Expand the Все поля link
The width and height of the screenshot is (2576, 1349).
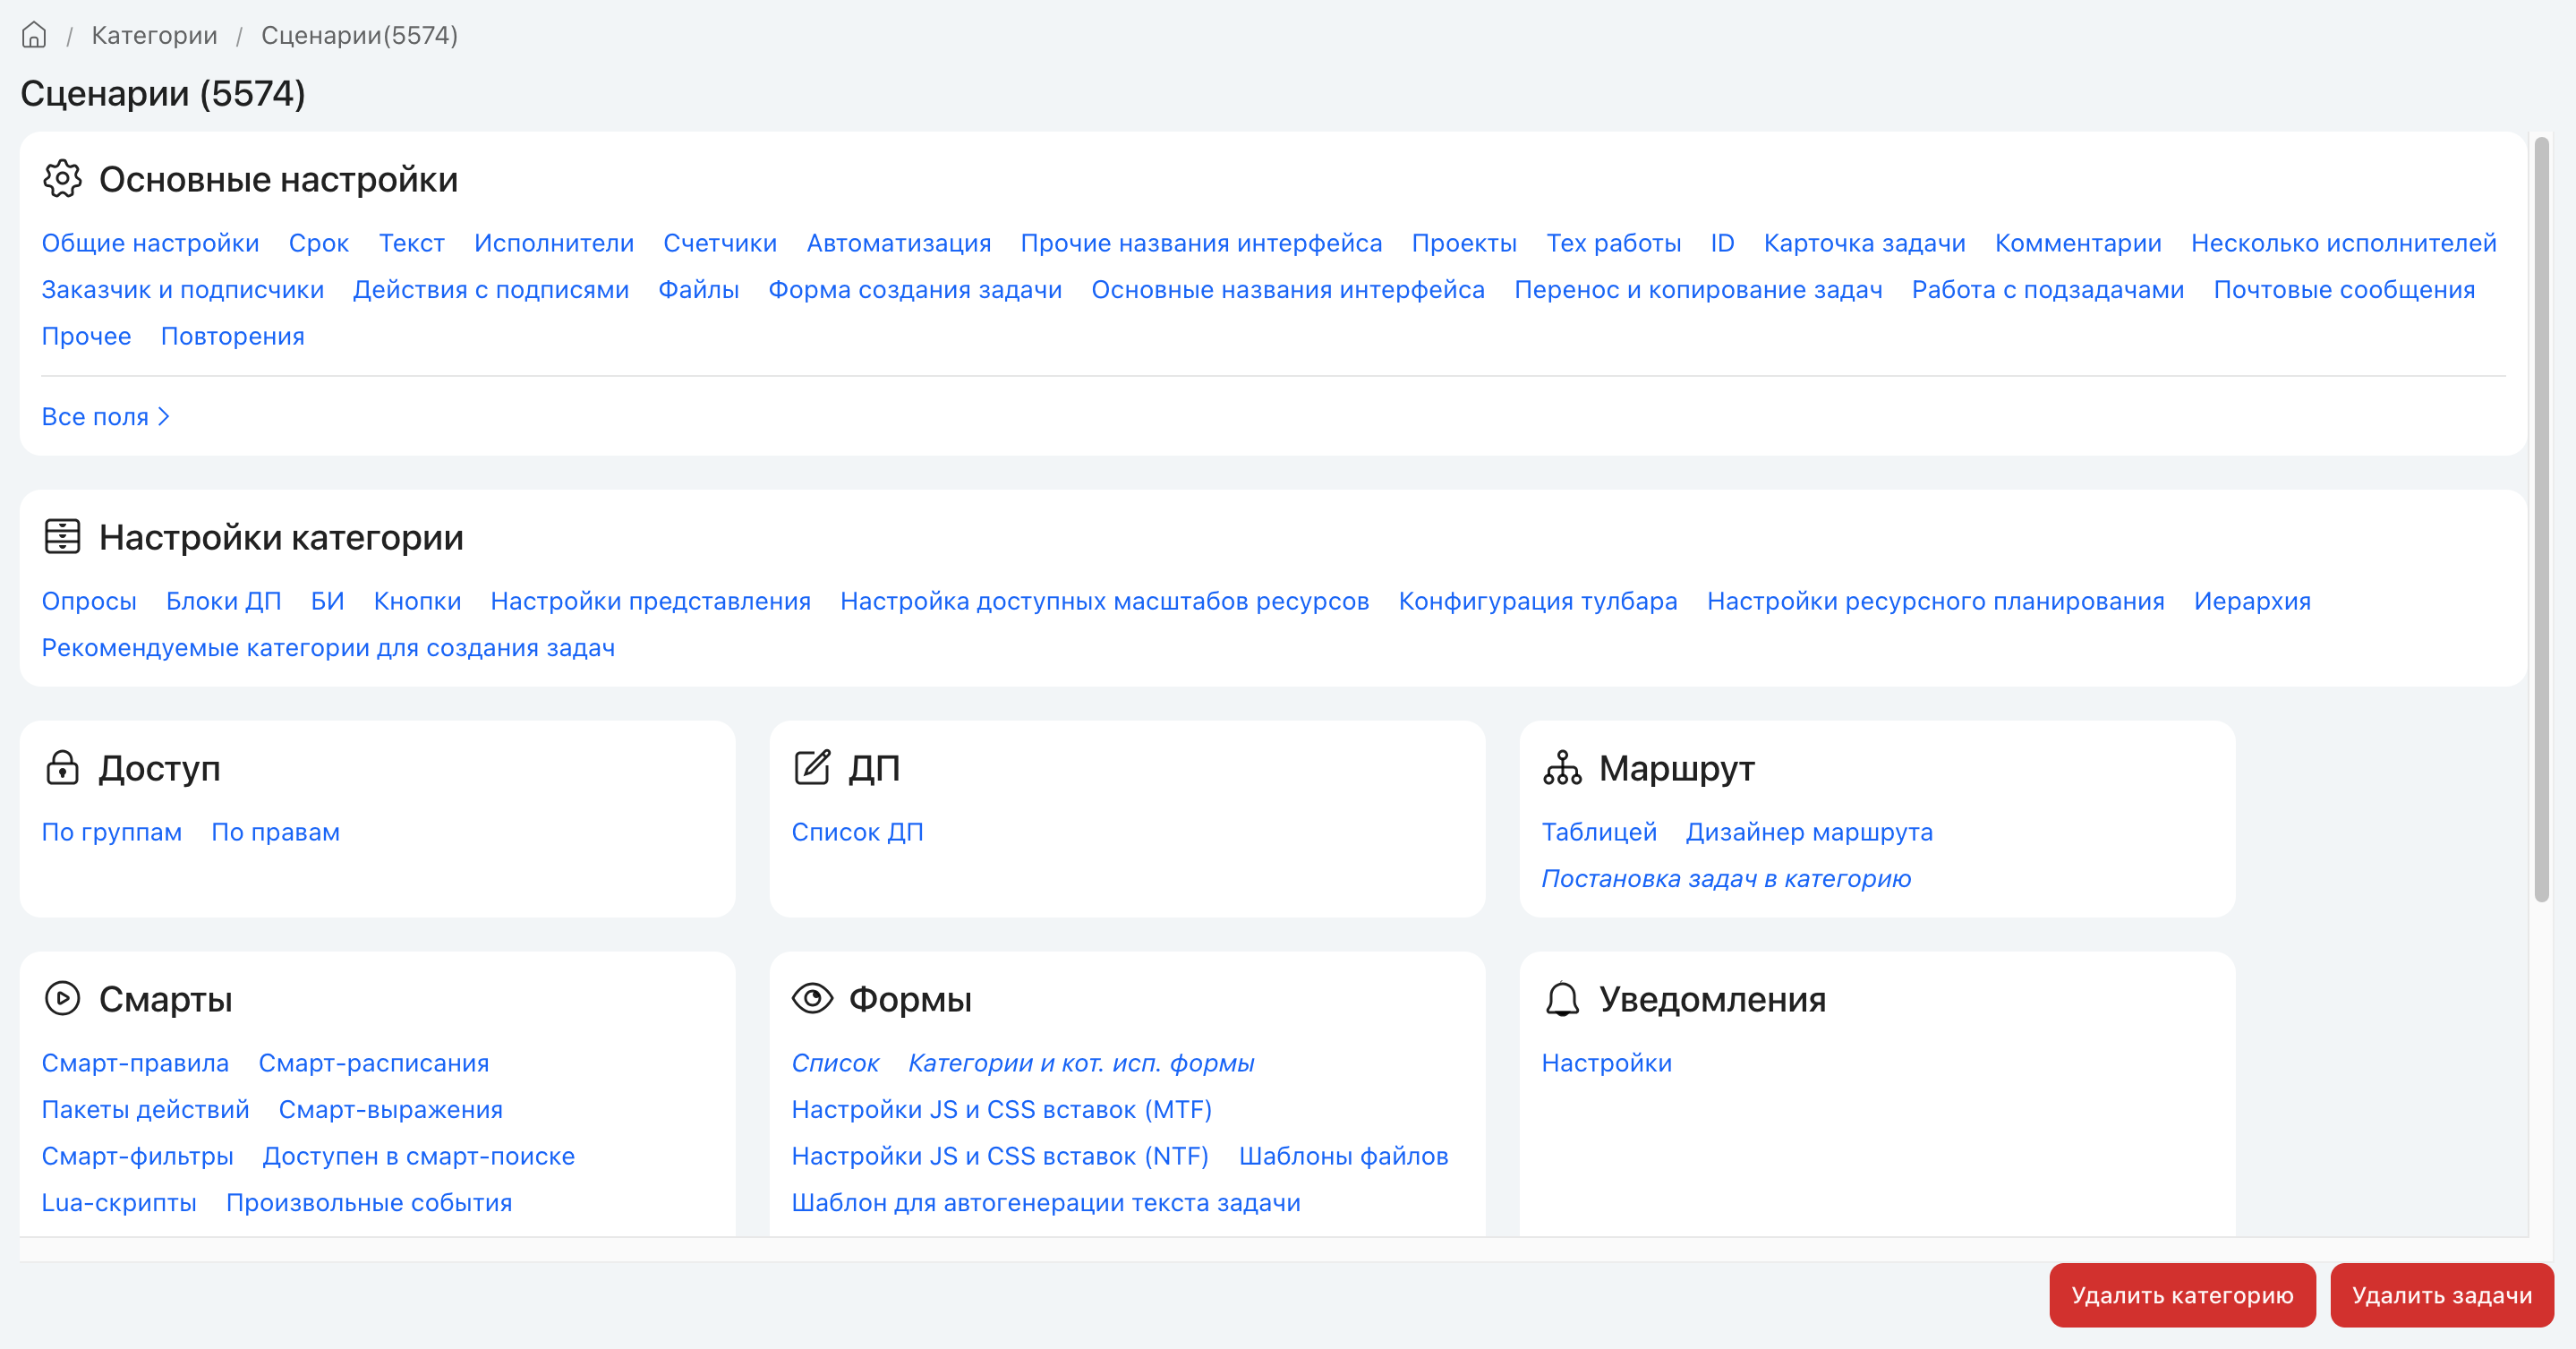[x=106, y=416]
